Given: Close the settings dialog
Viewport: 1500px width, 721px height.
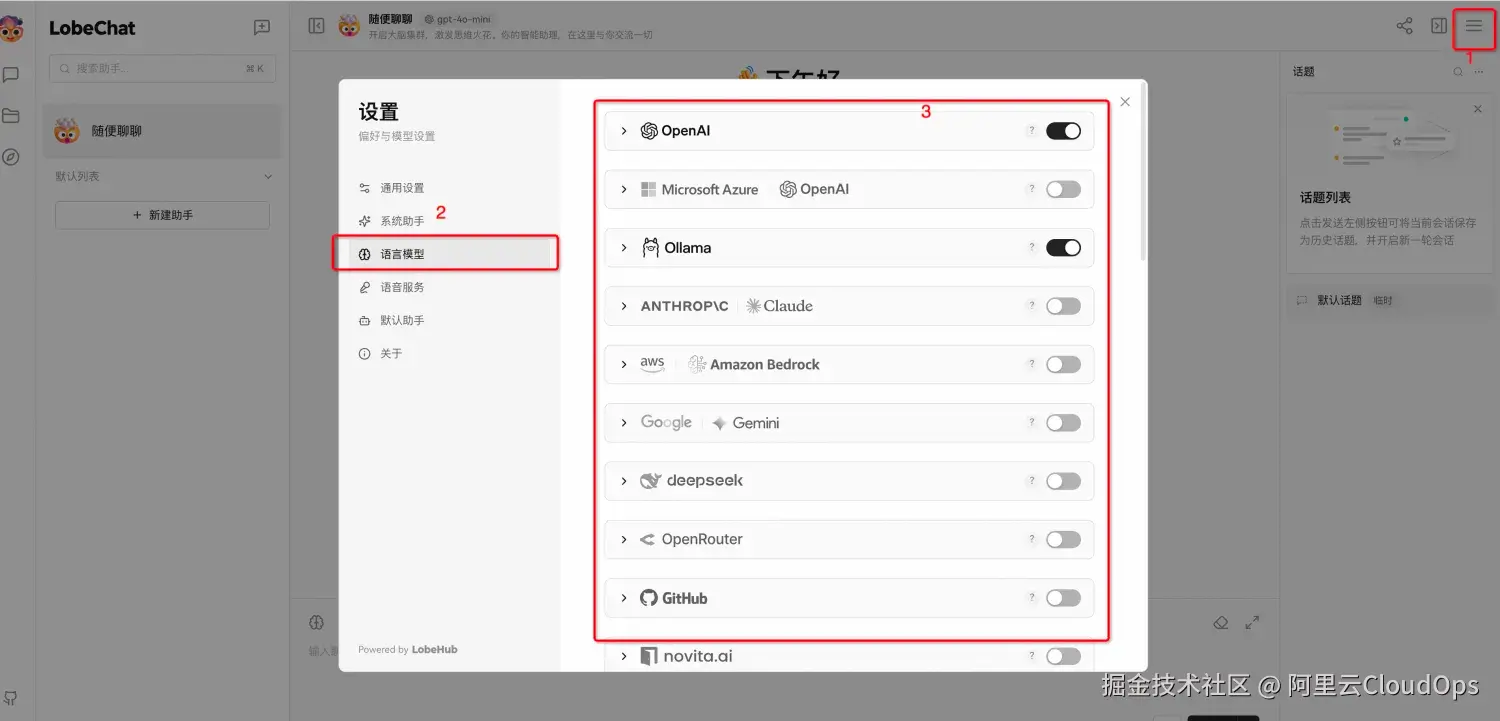Looking at the screenshot, I should click(1125, 102).
